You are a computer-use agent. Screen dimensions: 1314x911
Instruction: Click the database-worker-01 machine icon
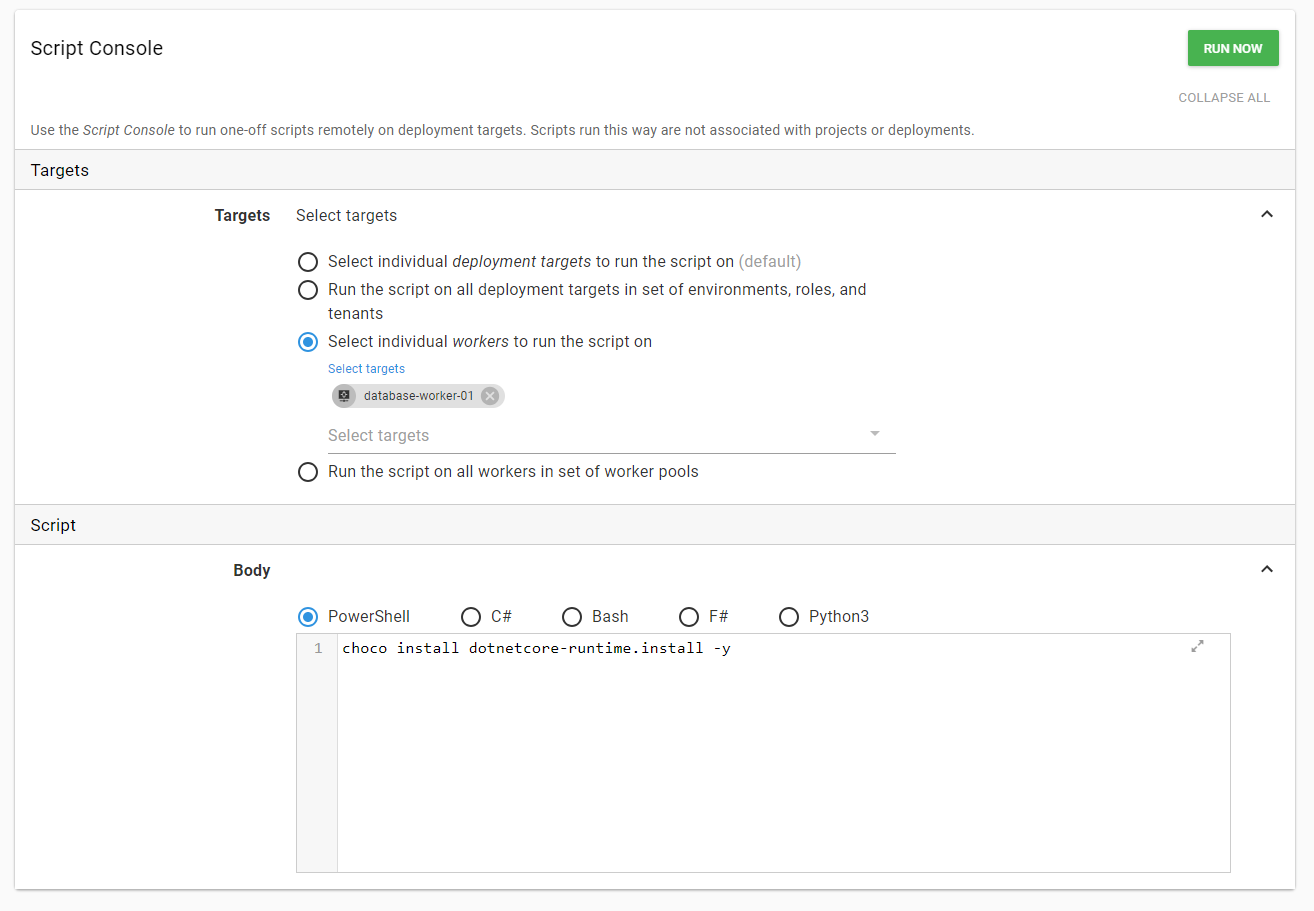pyautogui.click(x=345, y=396)
